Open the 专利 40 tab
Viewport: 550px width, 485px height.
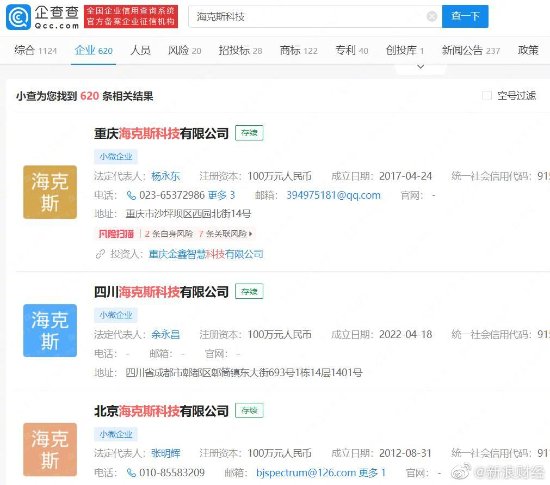pos(352,50)
